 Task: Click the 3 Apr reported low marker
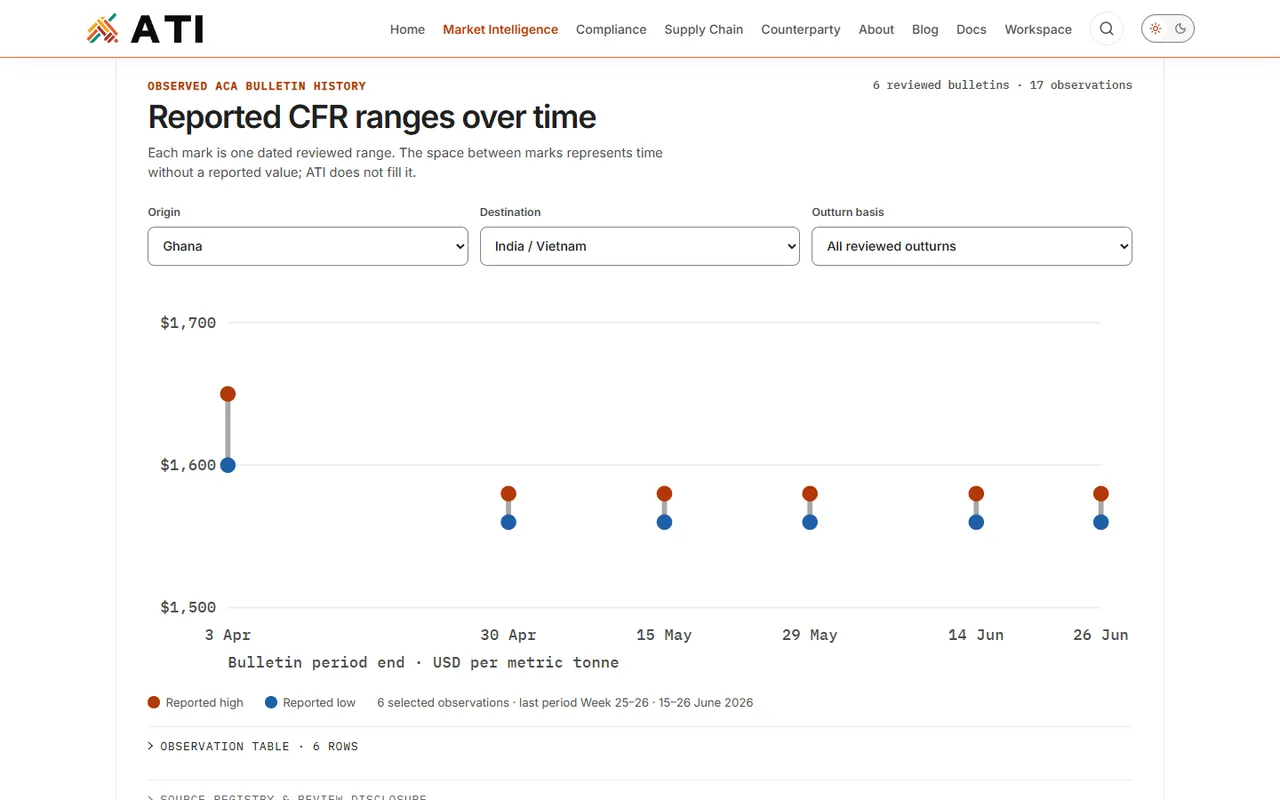tap(228, 465)
